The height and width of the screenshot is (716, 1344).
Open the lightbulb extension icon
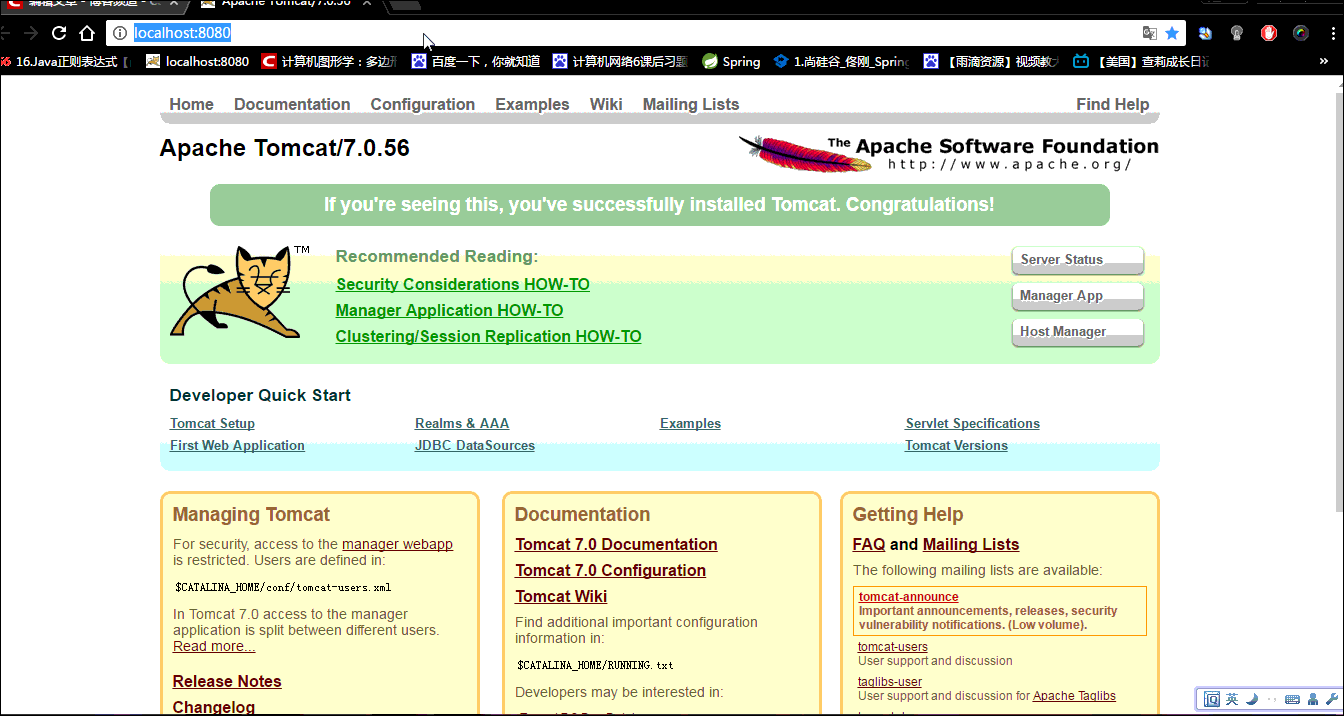tap(1237, 33)
